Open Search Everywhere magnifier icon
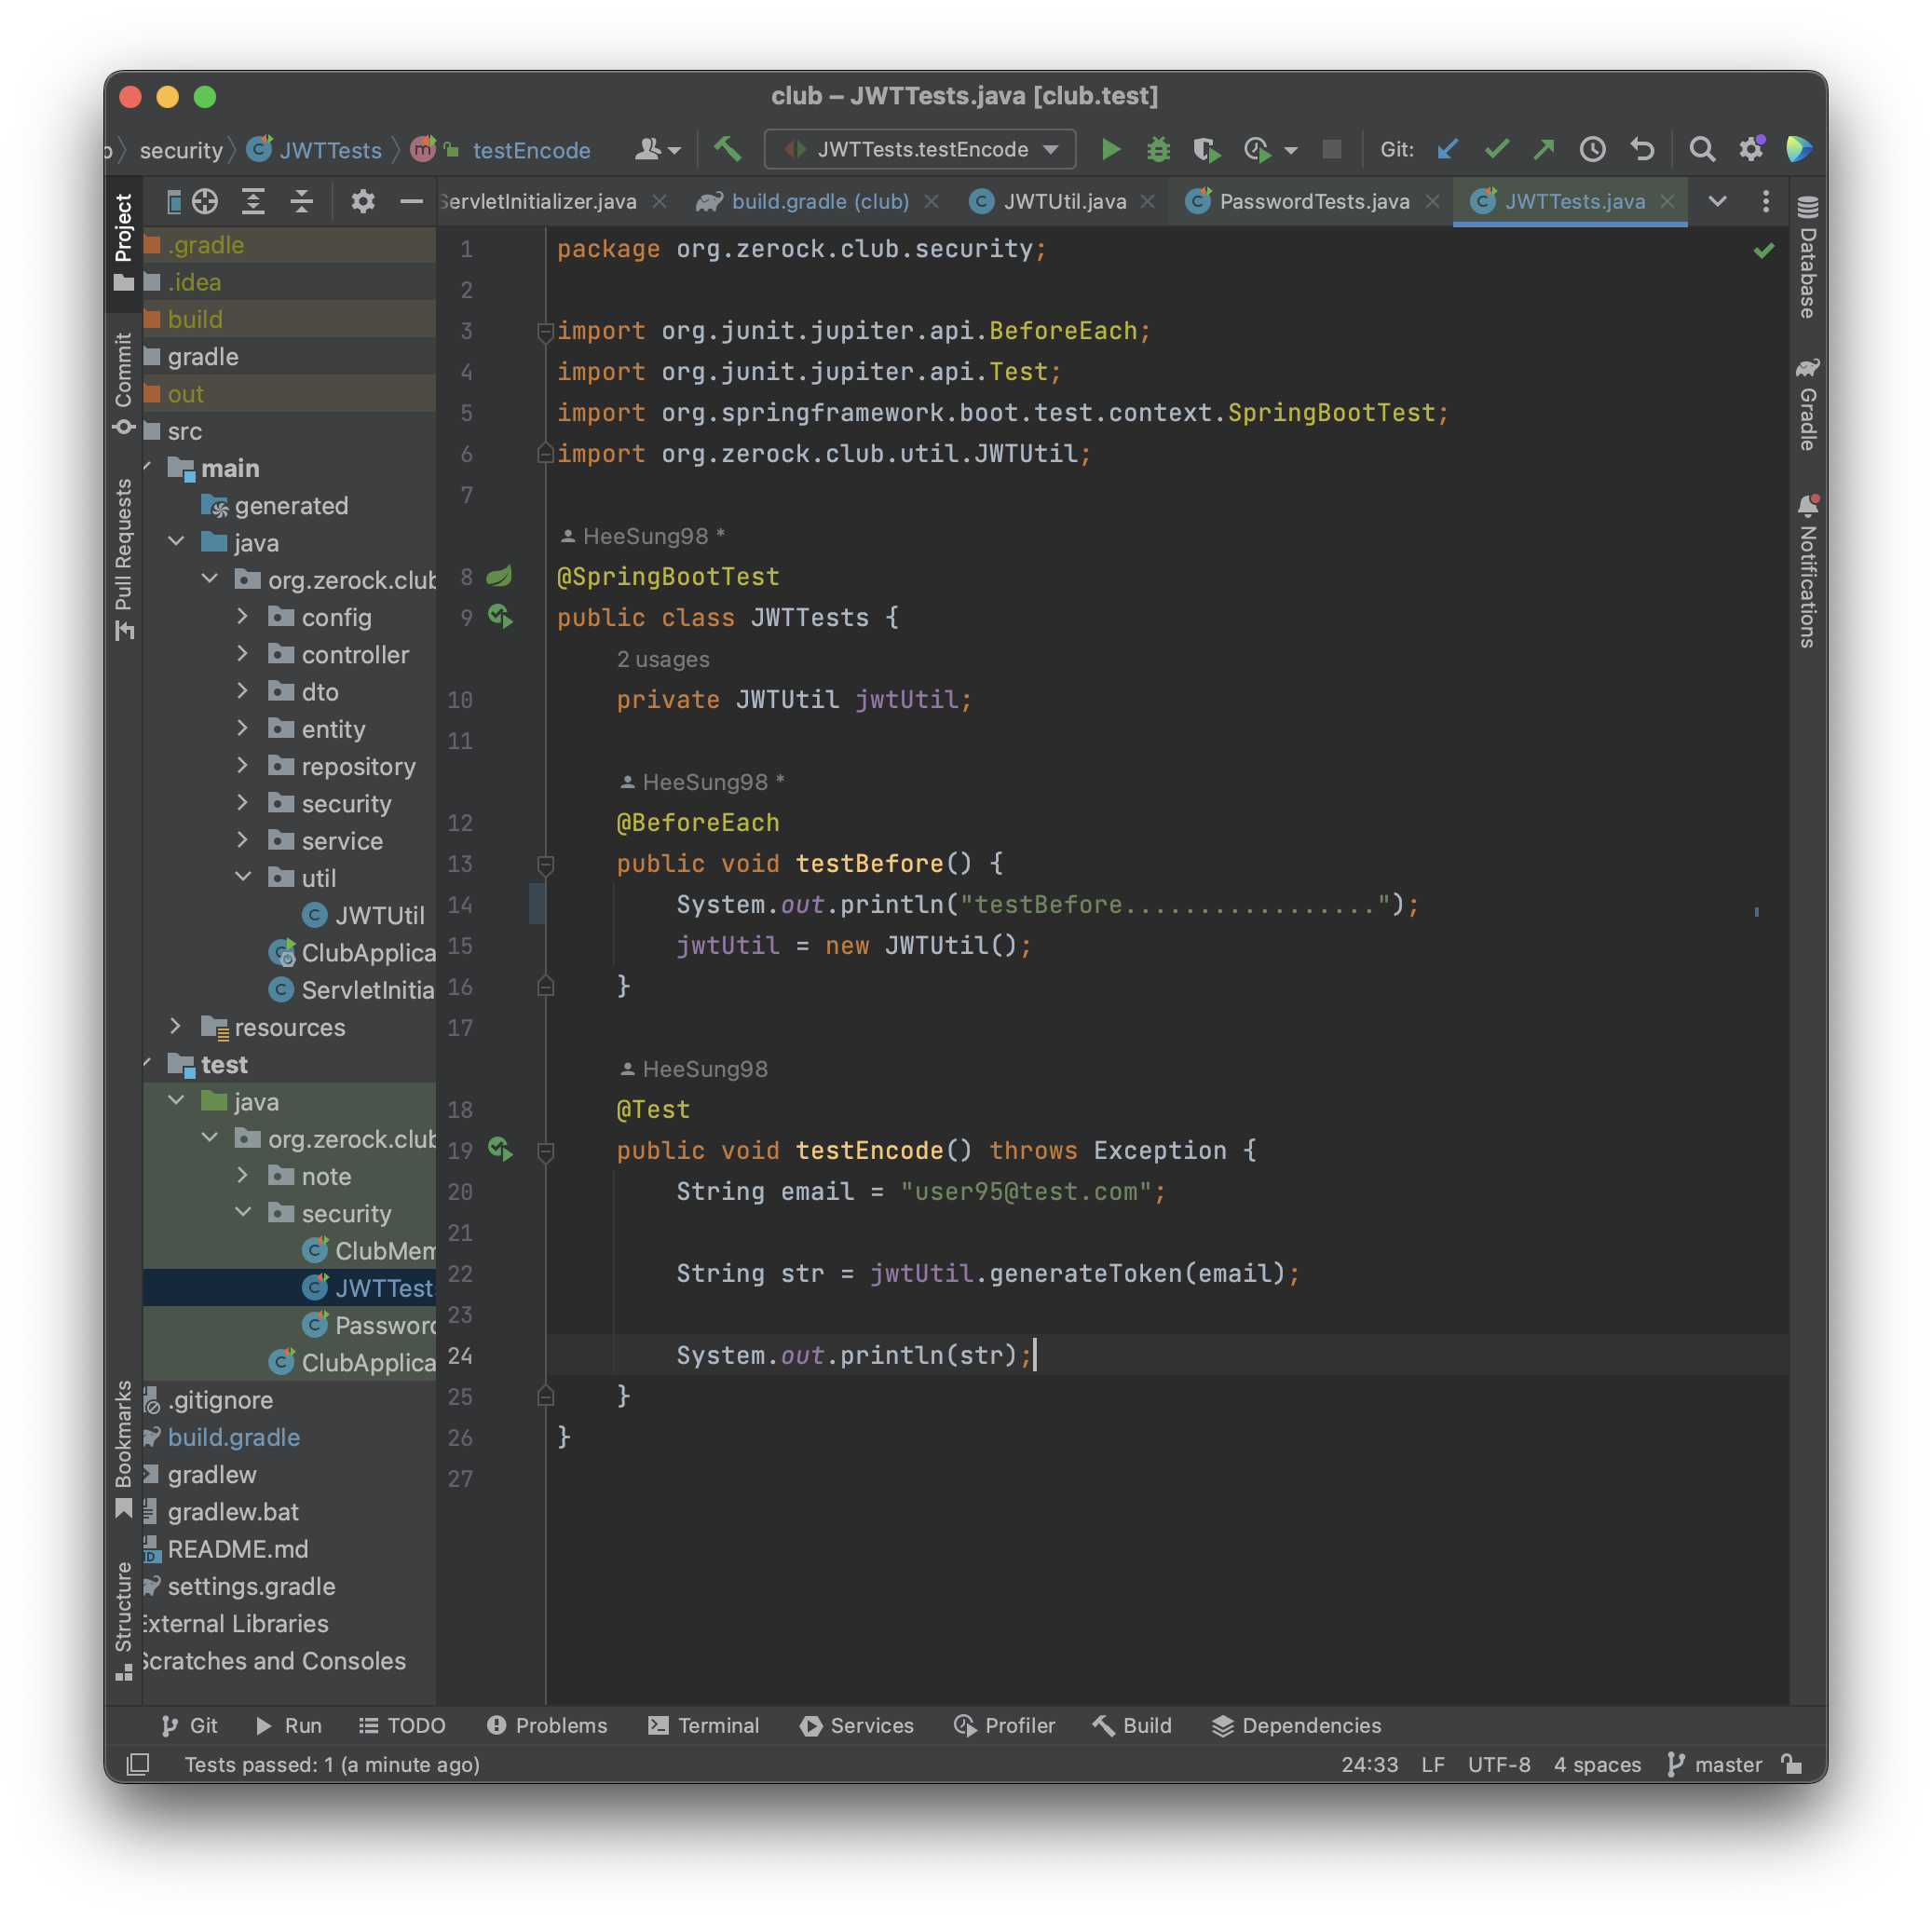The height and width of the screenshot is (1921, 1932). [x=1701, y=150]
